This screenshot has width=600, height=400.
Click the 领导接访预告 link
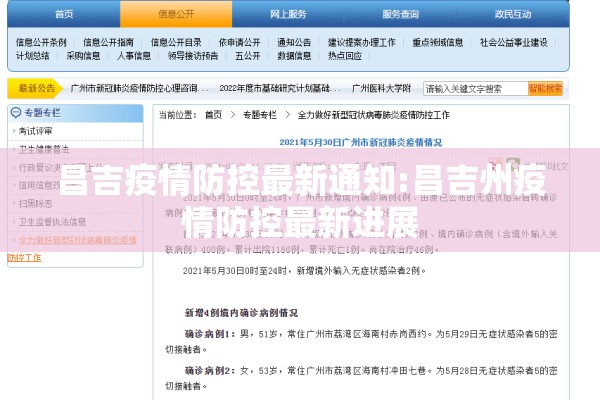coord(193,56)
